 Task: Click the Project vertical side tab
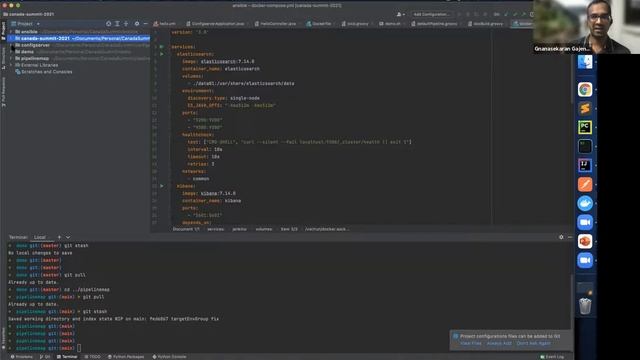pyautogui.click(x=3, y=31)
